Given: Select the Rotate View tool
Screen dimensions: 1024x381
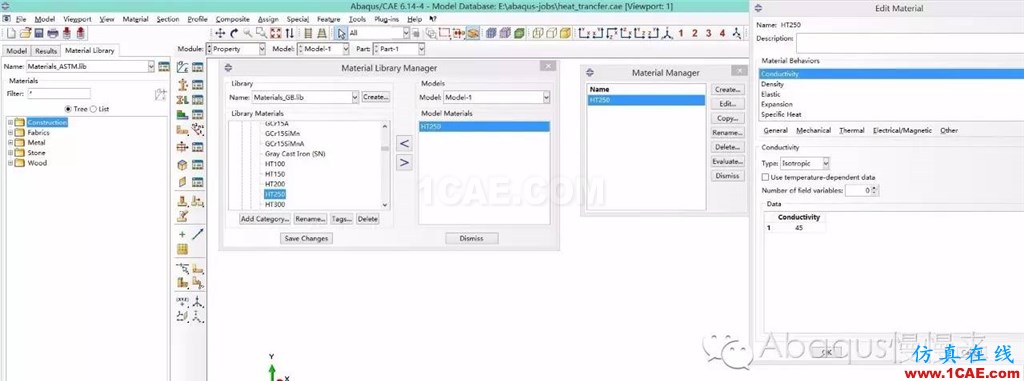Looking at the screenshot, I should coord(234,33).
